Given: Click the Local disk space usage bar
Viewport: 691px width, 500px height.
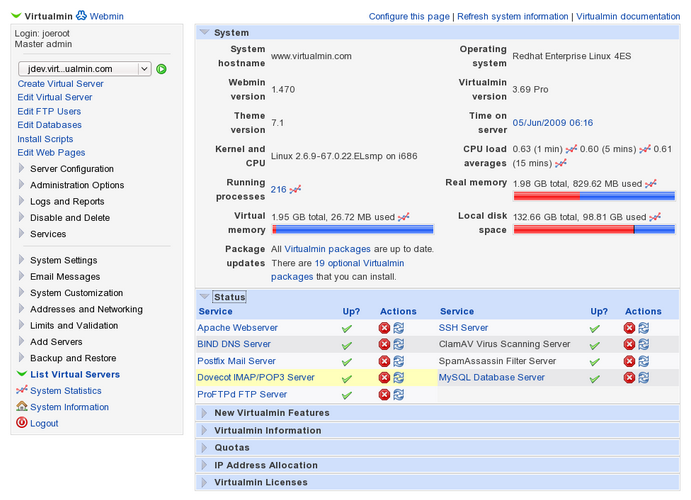Looking at the screenshot, I should (x=593, y=229).
